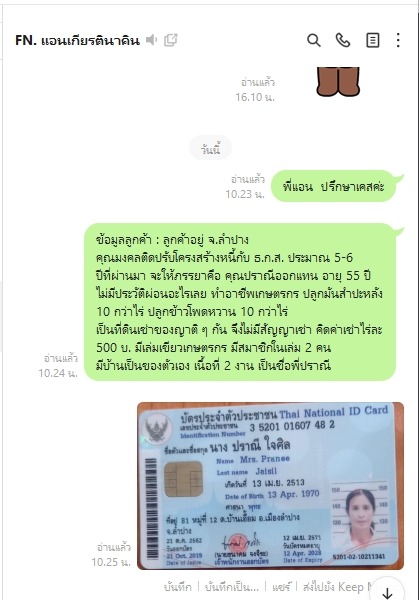
Task: Click the 10.24 น. read timestamp
Action: tap(58, 373)
